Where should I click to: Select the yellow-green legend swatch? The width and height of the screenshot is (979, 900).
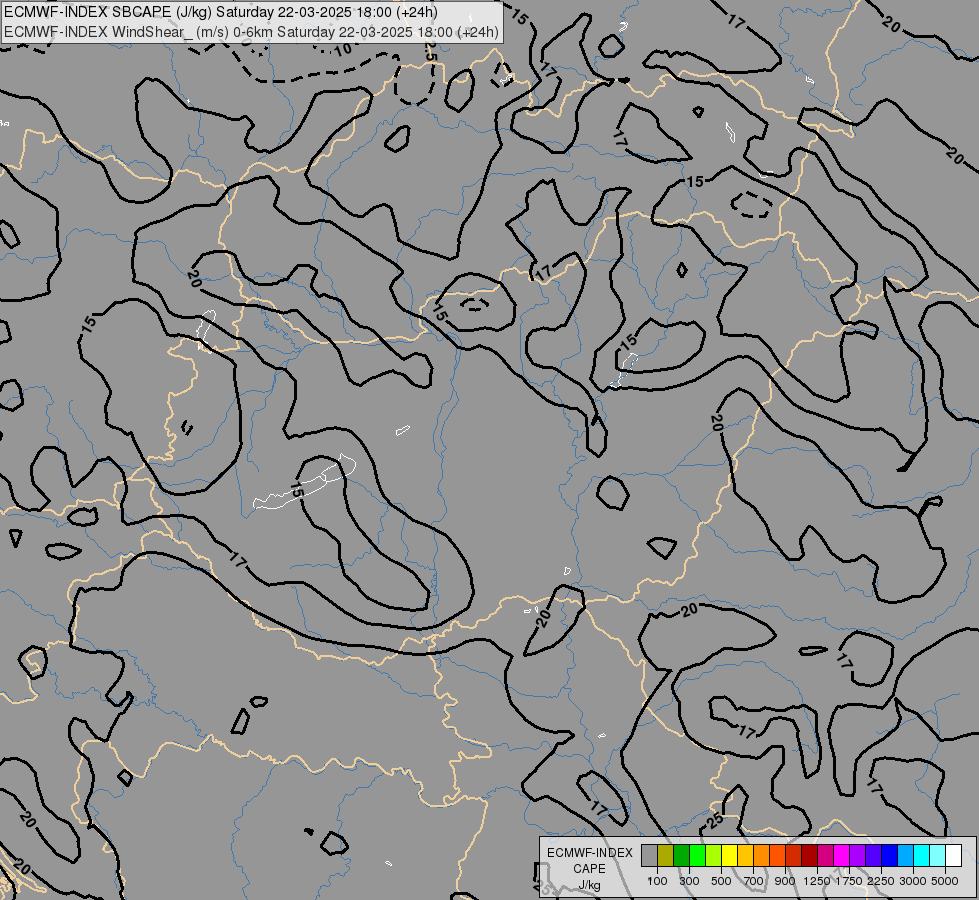[714, 856]
